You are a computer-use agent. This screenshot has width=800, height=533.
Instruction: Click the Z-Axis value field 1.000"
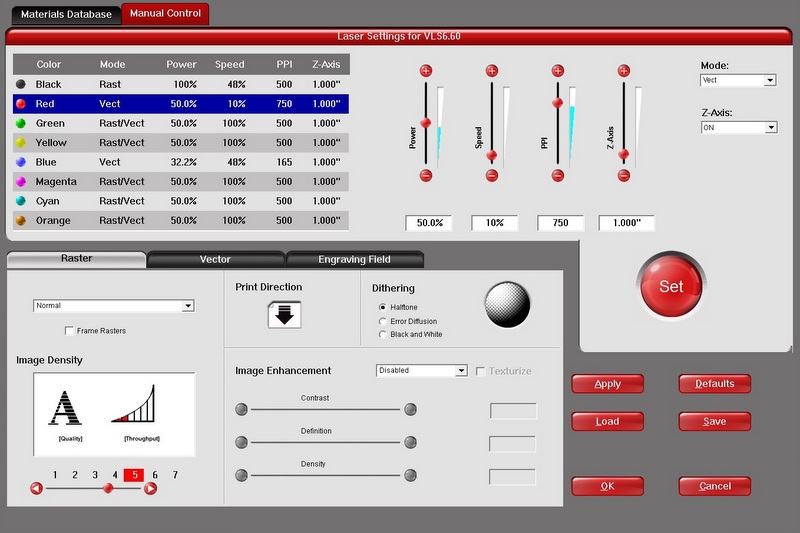click(626, 223)
